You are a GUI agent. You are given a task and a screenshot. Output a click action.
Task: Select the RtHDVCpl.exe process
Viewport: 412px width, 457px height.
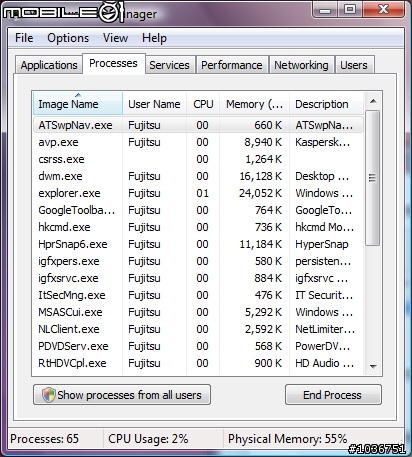point(198,363)
